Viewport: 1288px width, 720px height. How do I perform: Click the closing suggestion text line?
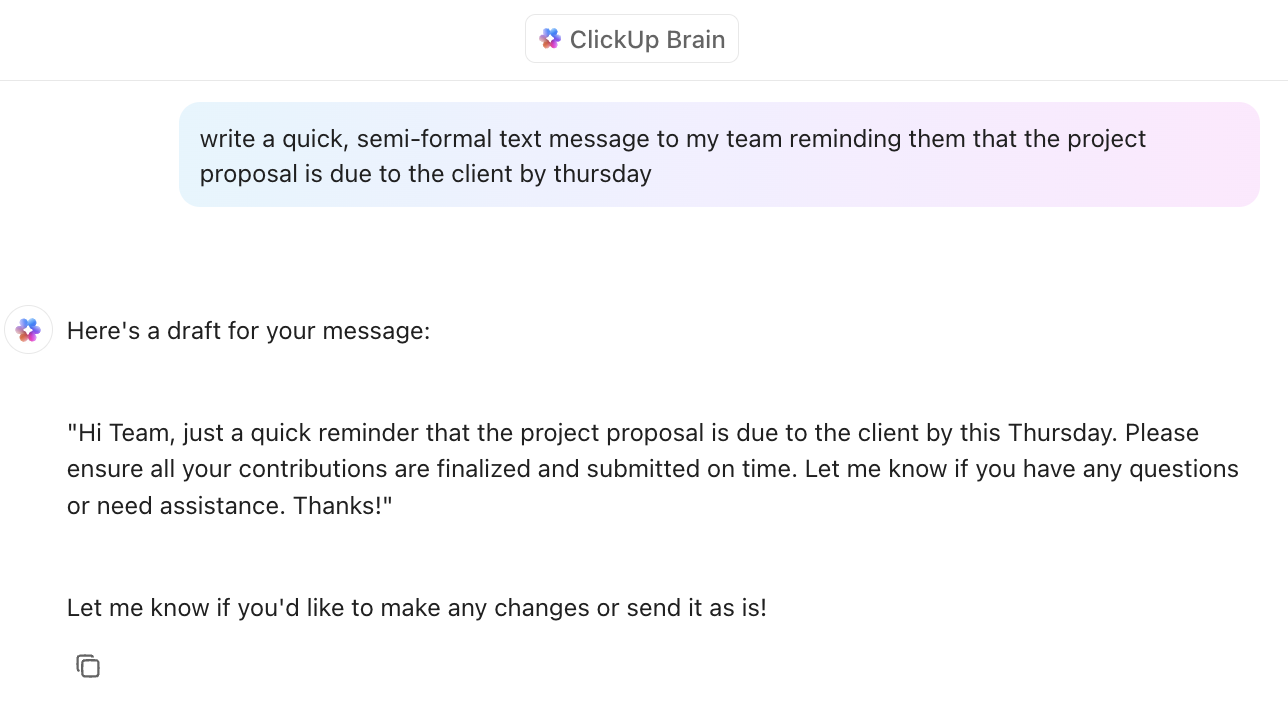(x=416, y=607)
